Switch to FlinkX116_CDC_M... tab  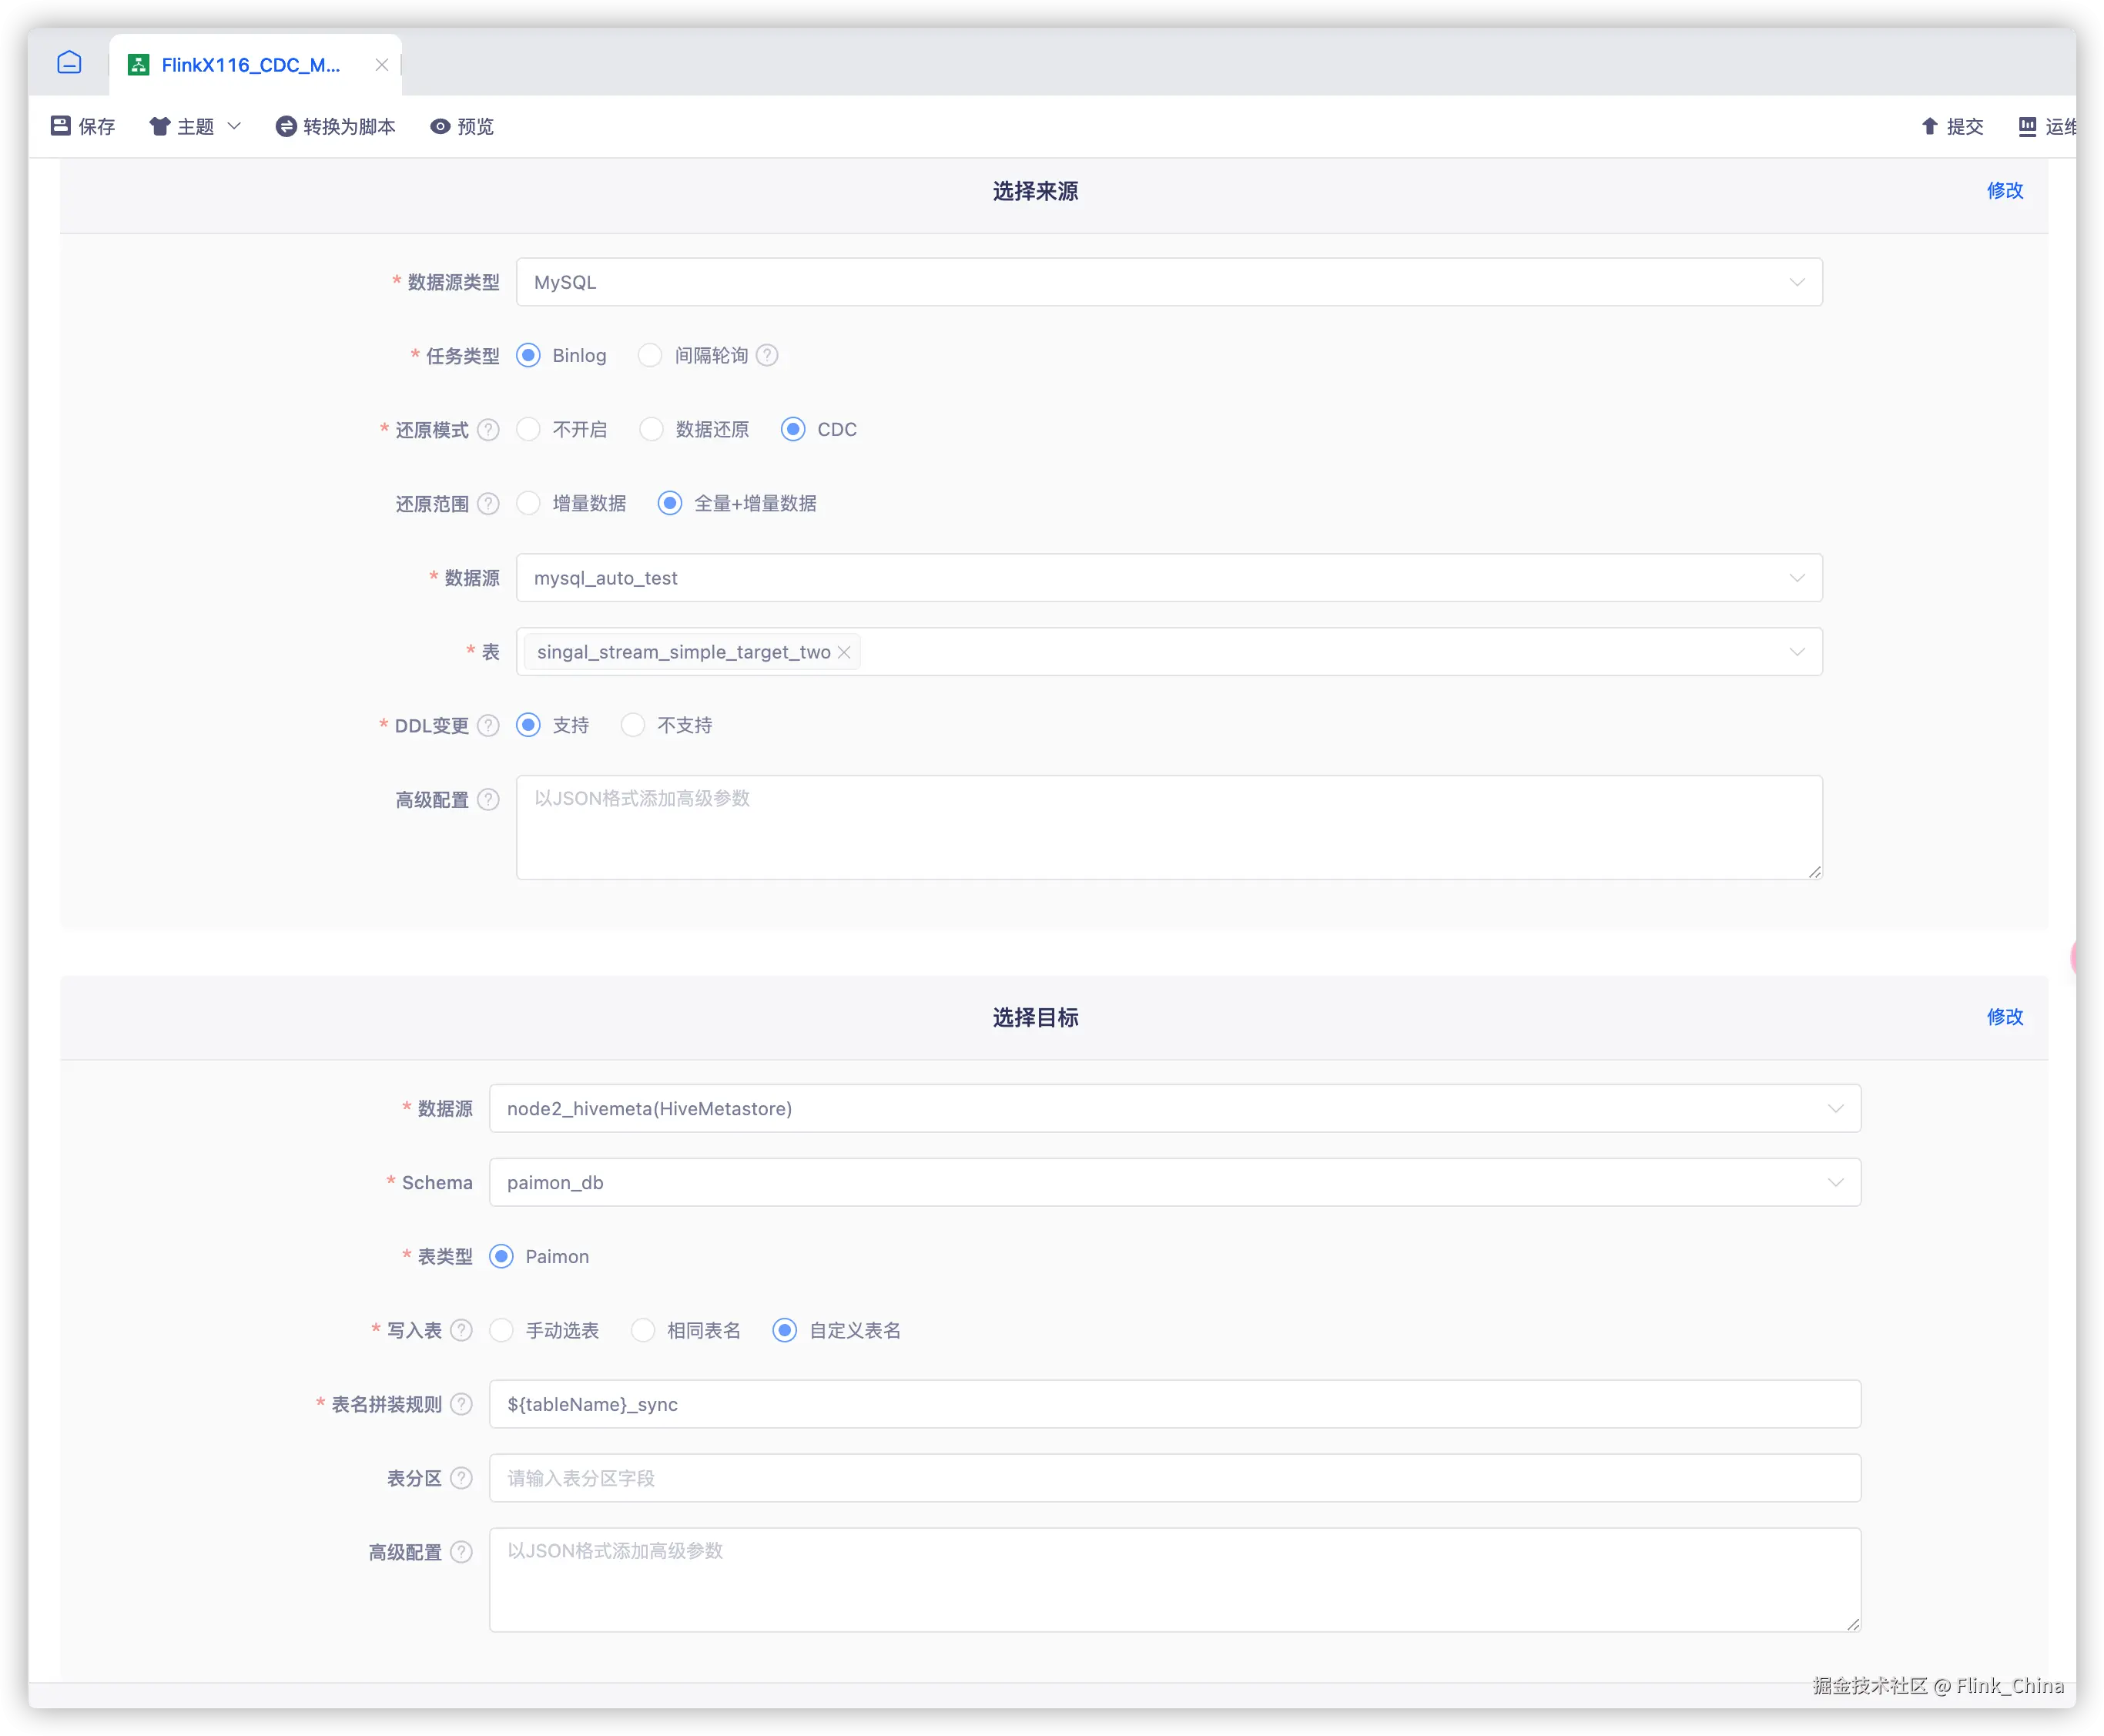[x=251, y=65]
